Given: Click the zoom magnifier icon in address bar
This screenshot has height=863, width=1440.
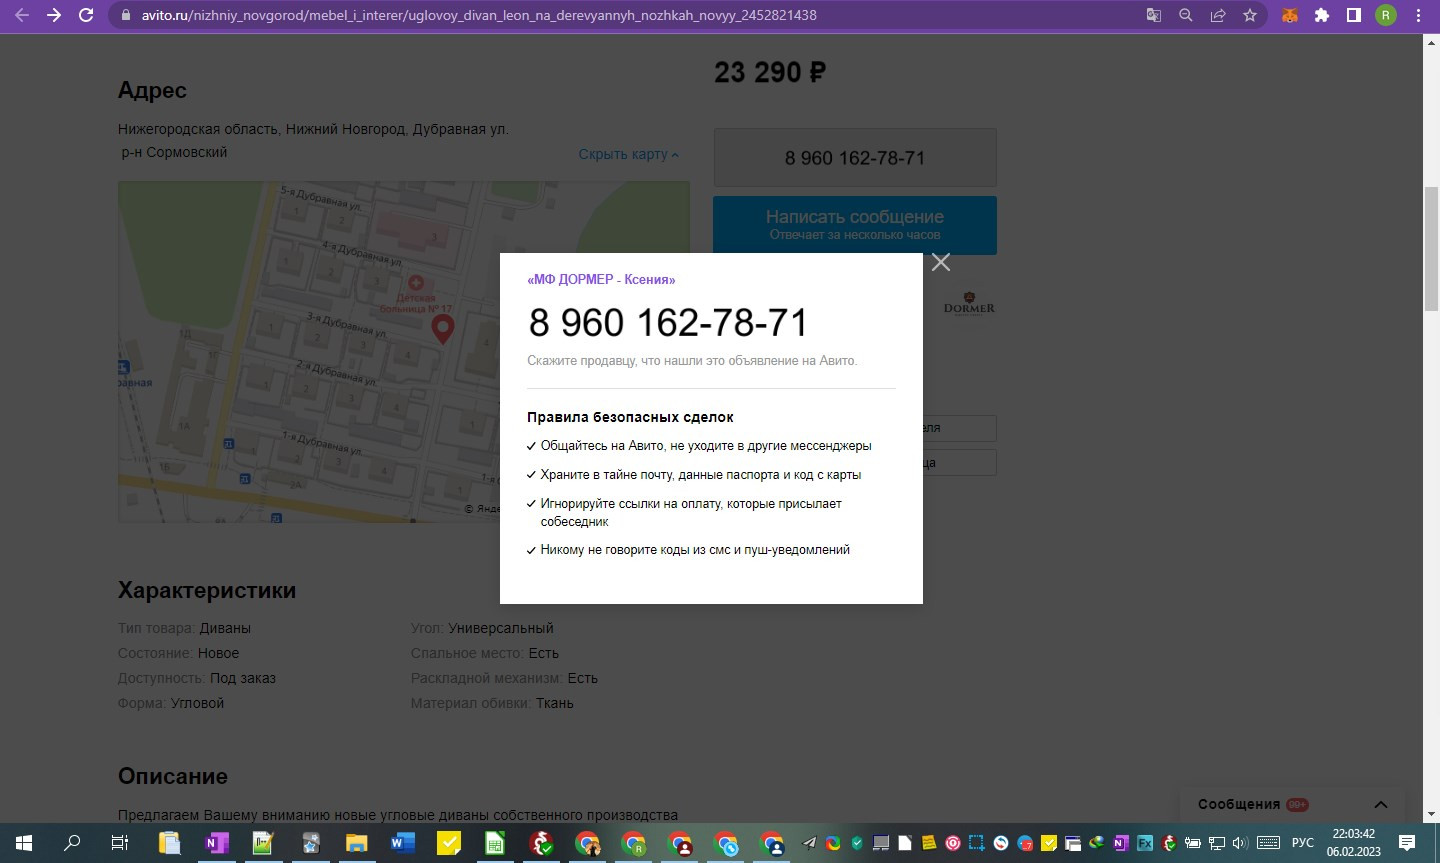Looking at the screenshot, I should [x=1186, y=15].
